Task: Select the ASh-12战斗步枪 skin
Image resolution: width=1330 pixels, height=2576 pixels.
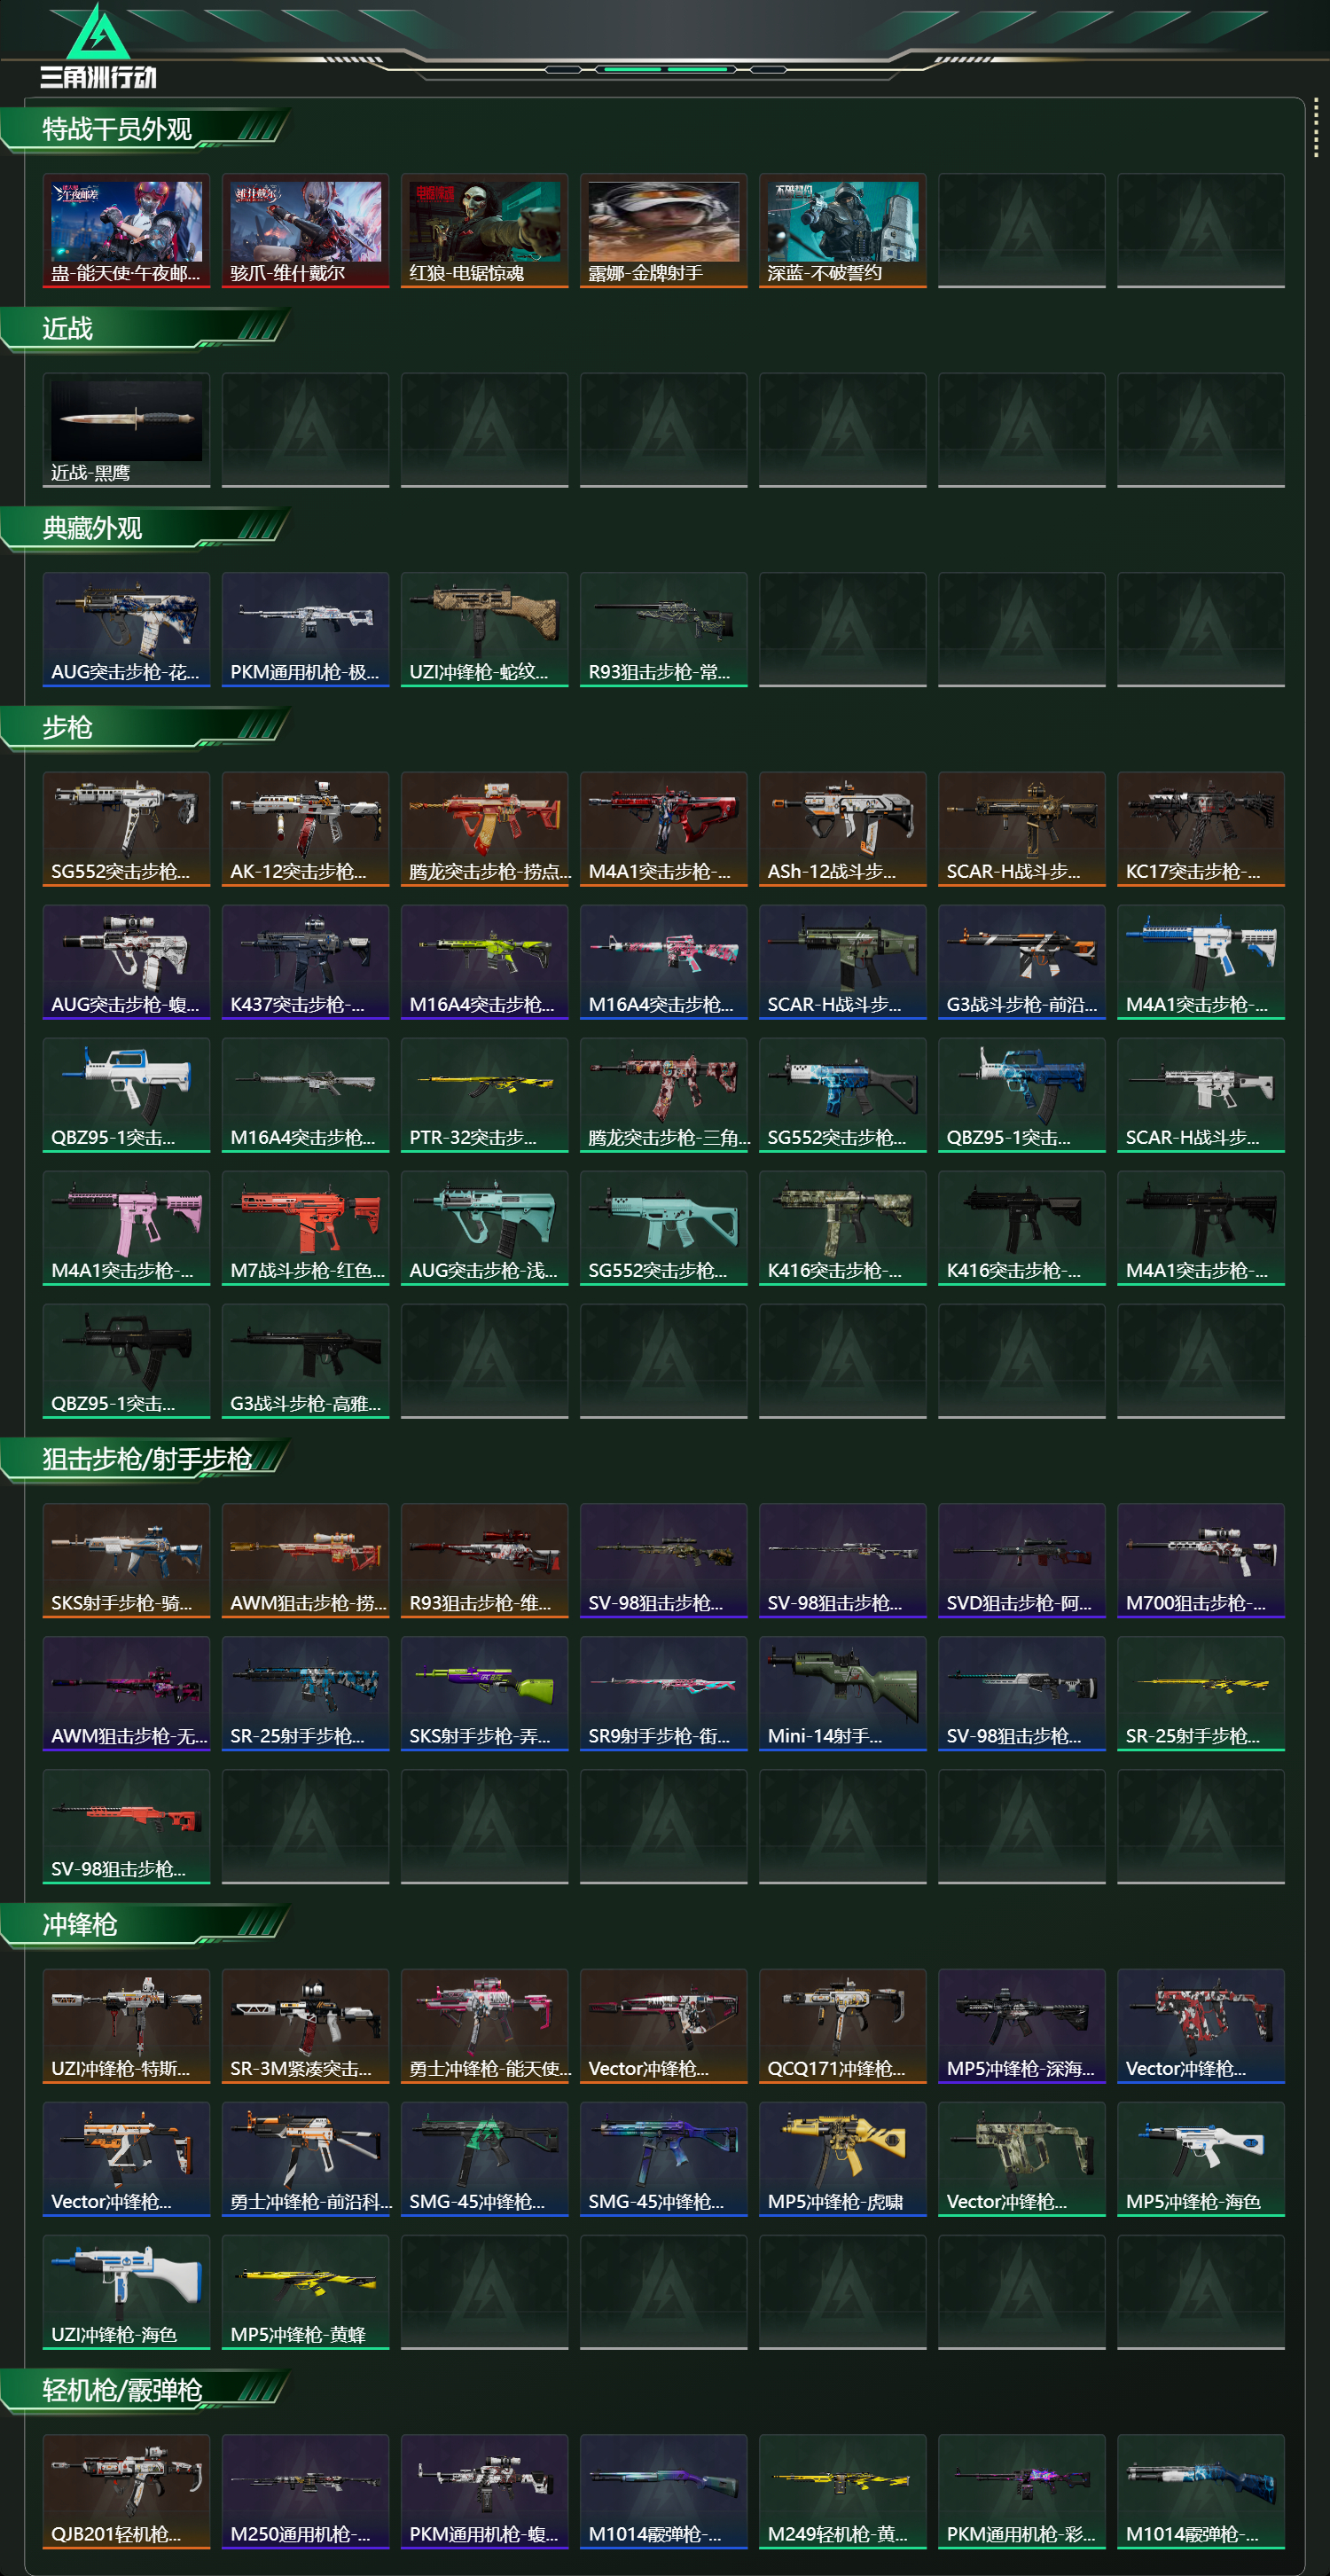Action: [x=842, y=829]
